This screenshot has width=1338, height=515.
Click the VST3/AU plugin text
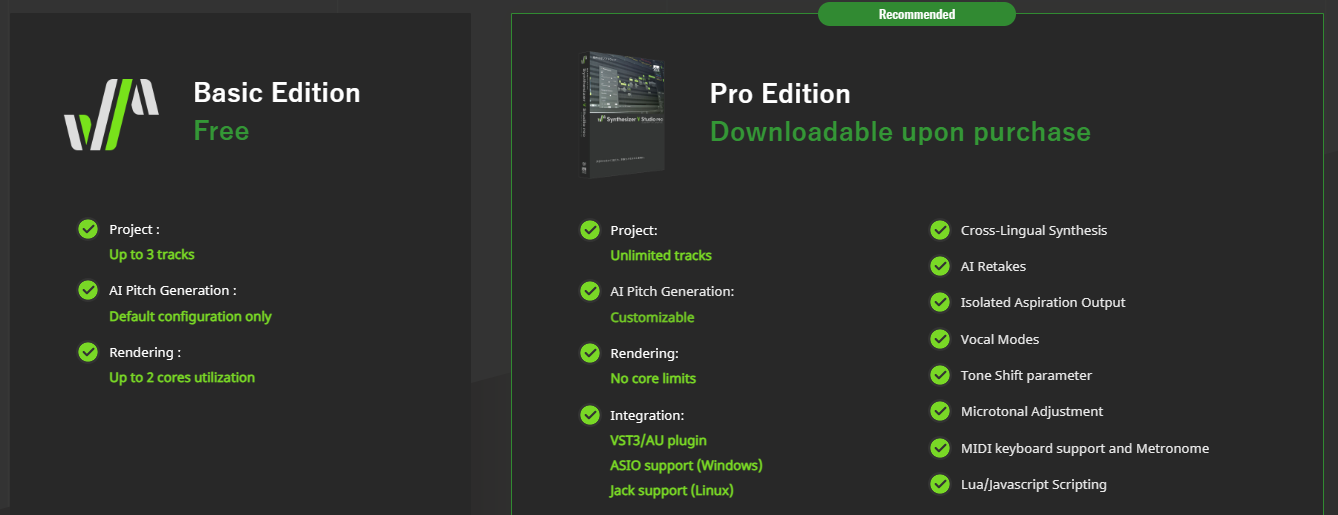658,440
